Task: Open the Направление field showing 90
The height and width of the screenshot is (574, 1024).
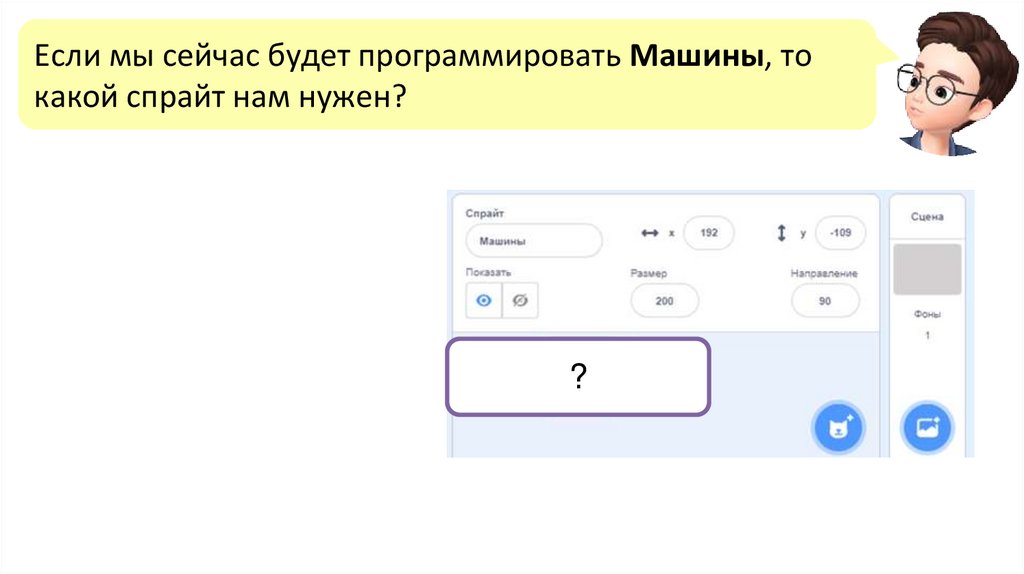Action: tap(824, 300)
